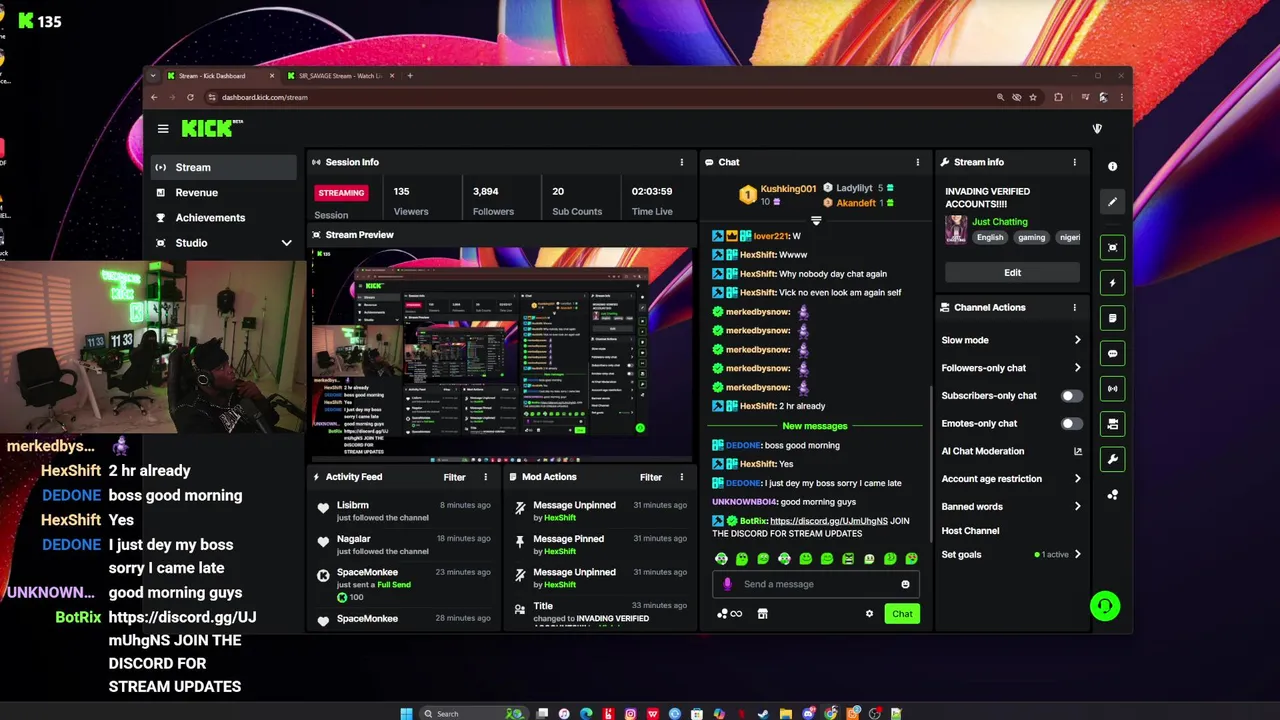Open Session Info options menu
Viewport: 1280px width, 720px height.
[x=682, y=162]
